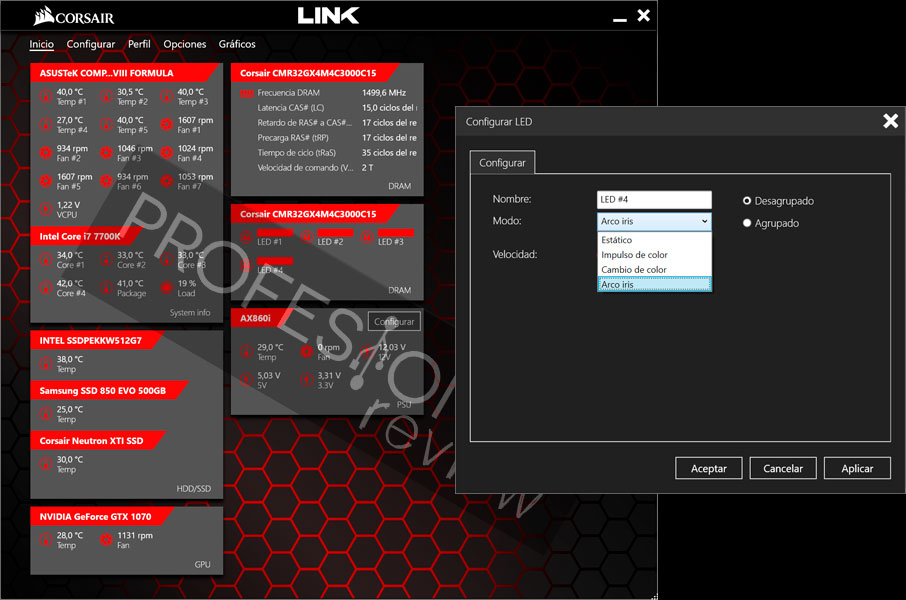This screenshot has height=600, width=906.
Task: Click the Intel CPU Load icon
Action: [x=166, y=287]
